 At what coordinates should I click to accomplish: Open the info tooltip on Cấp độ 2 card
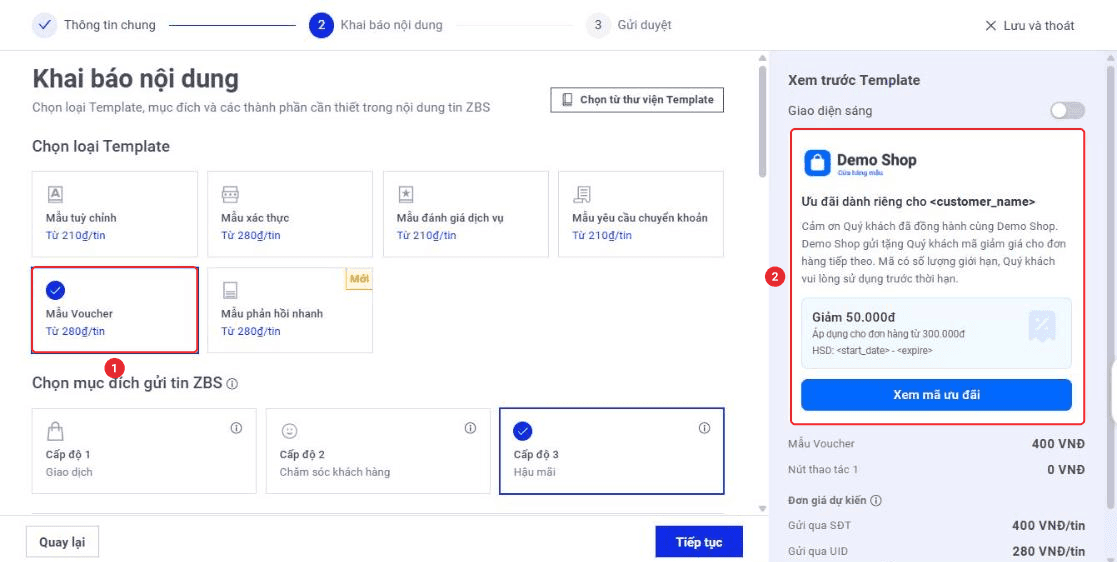(470, 428)
